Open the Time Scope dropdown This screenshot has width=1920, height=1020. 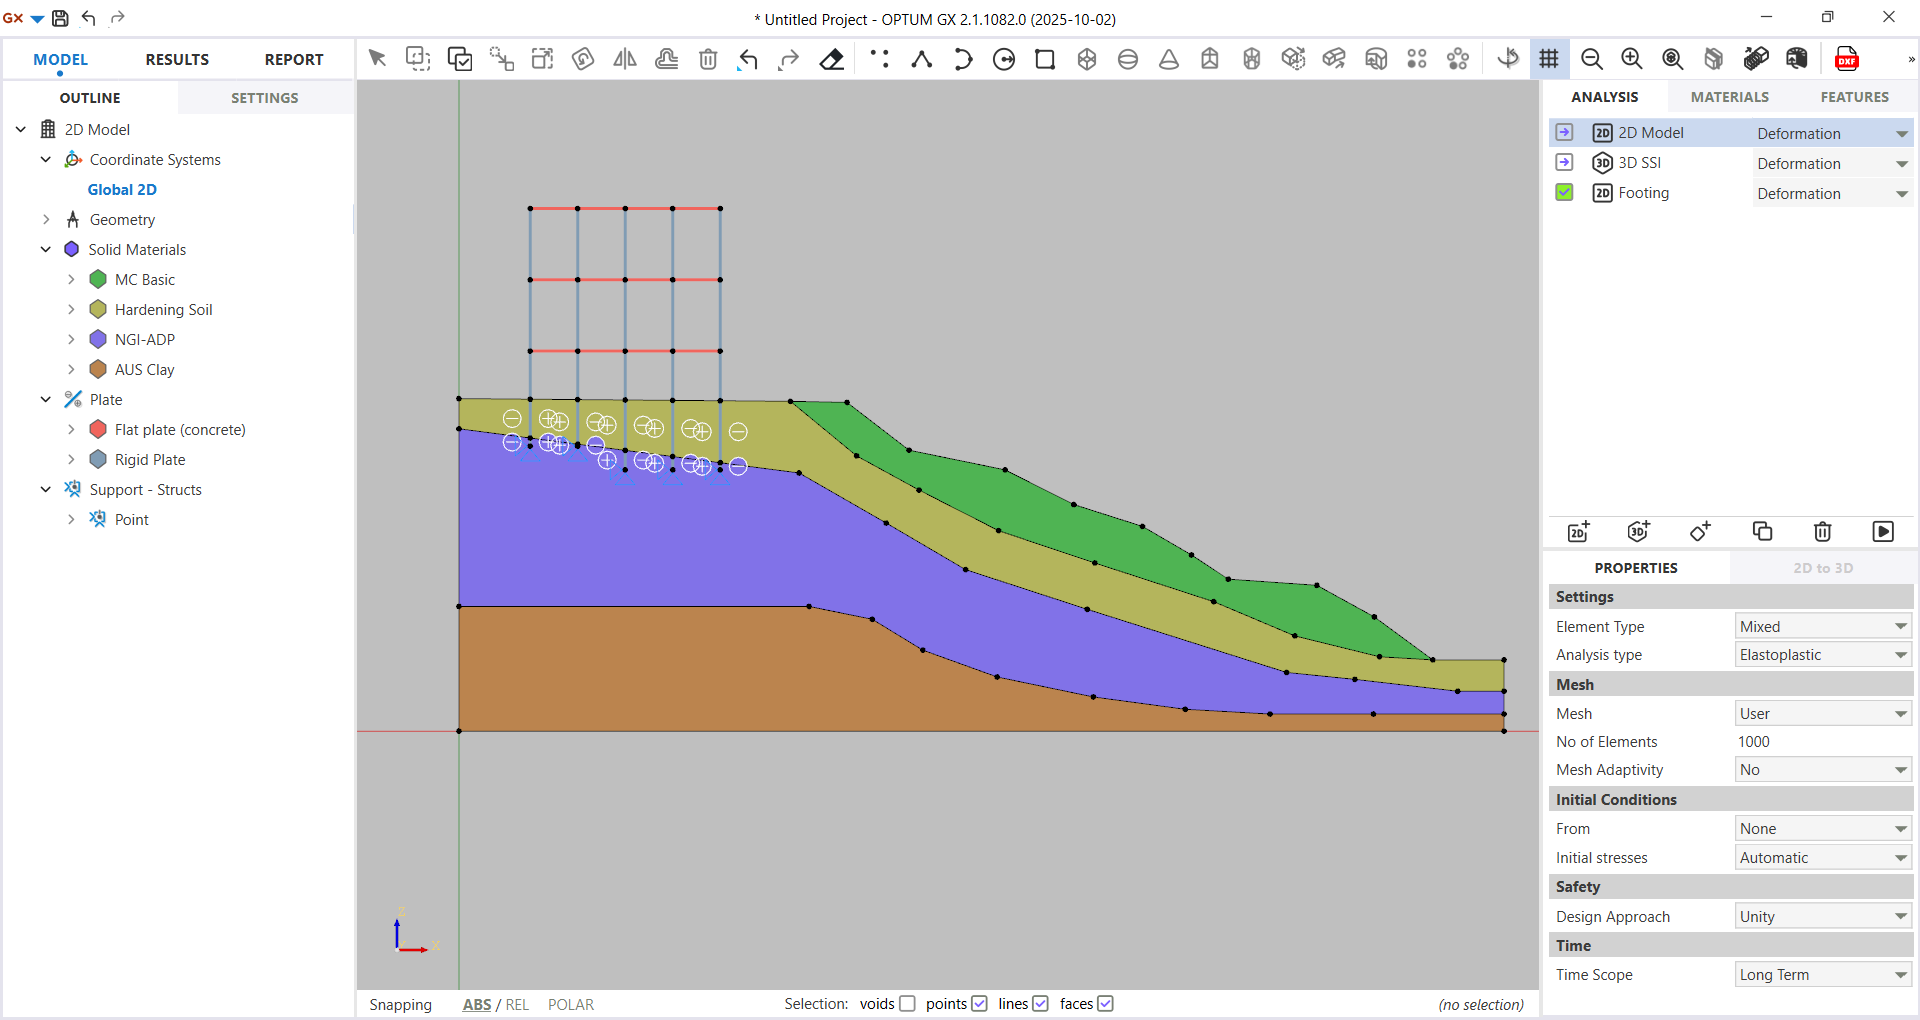(x=1823, y=975)
